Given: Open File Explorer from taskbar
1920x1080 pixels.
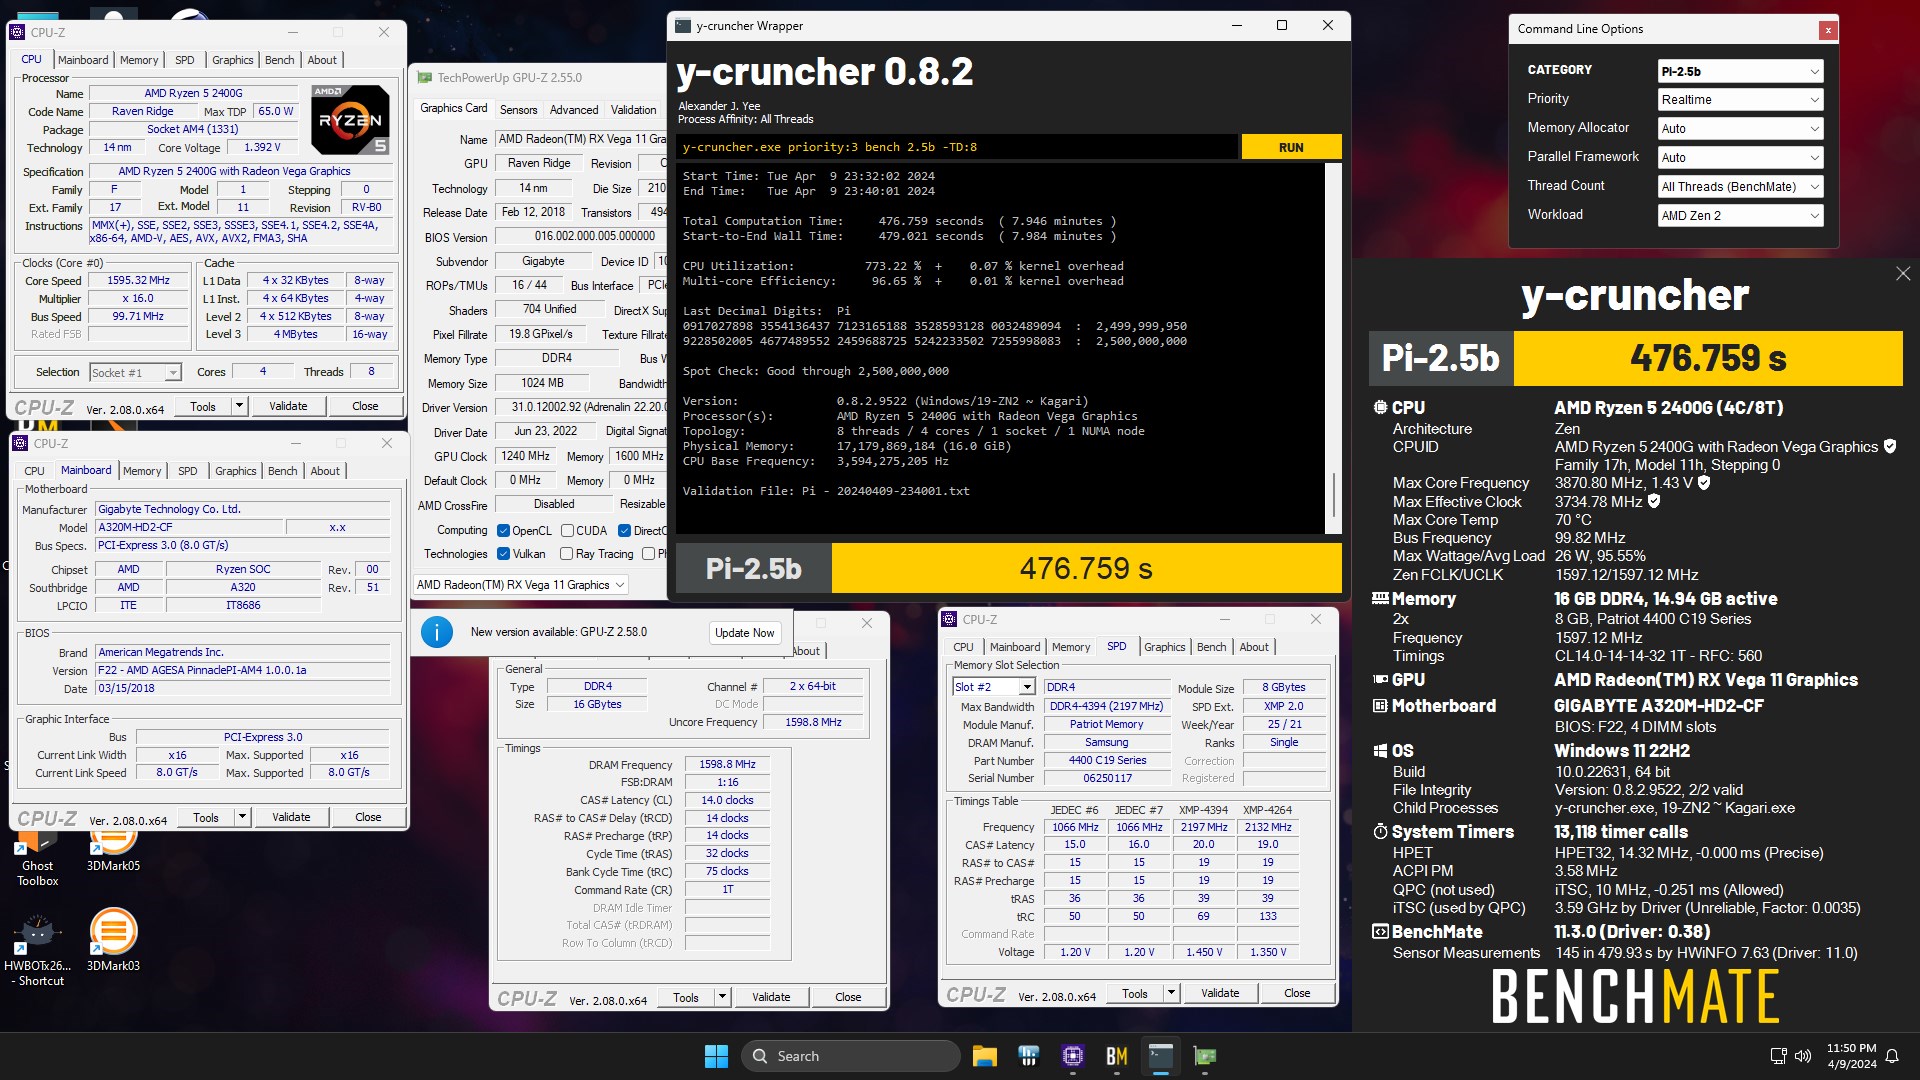Looking at the screenshot, I should click(x=984, y=1056).
